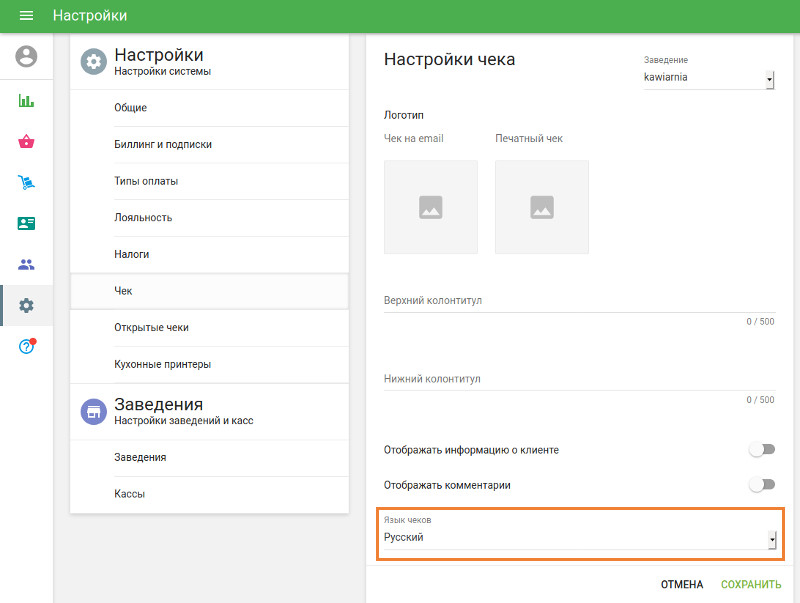This screenshot has height=603, width=800.
Task: Select the settings gear sidebar icon
Action: 25,305
